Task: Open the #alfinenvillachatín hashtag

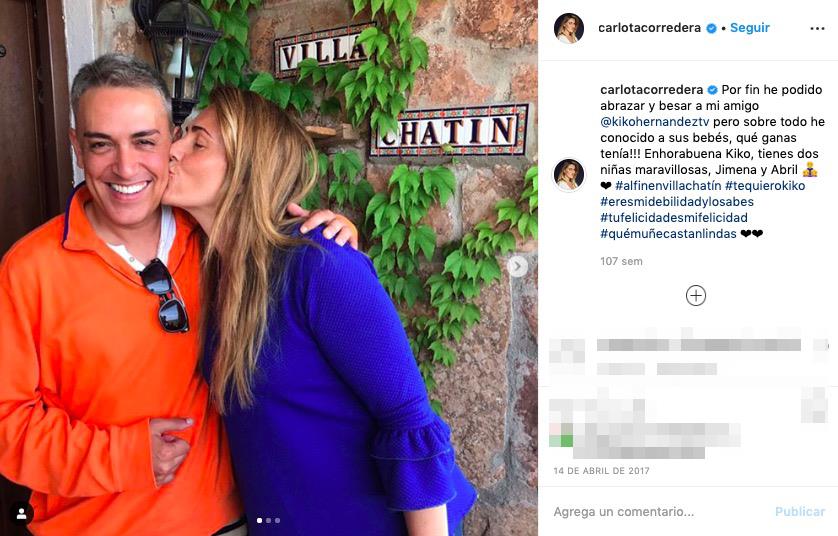Action: [668, 186]
